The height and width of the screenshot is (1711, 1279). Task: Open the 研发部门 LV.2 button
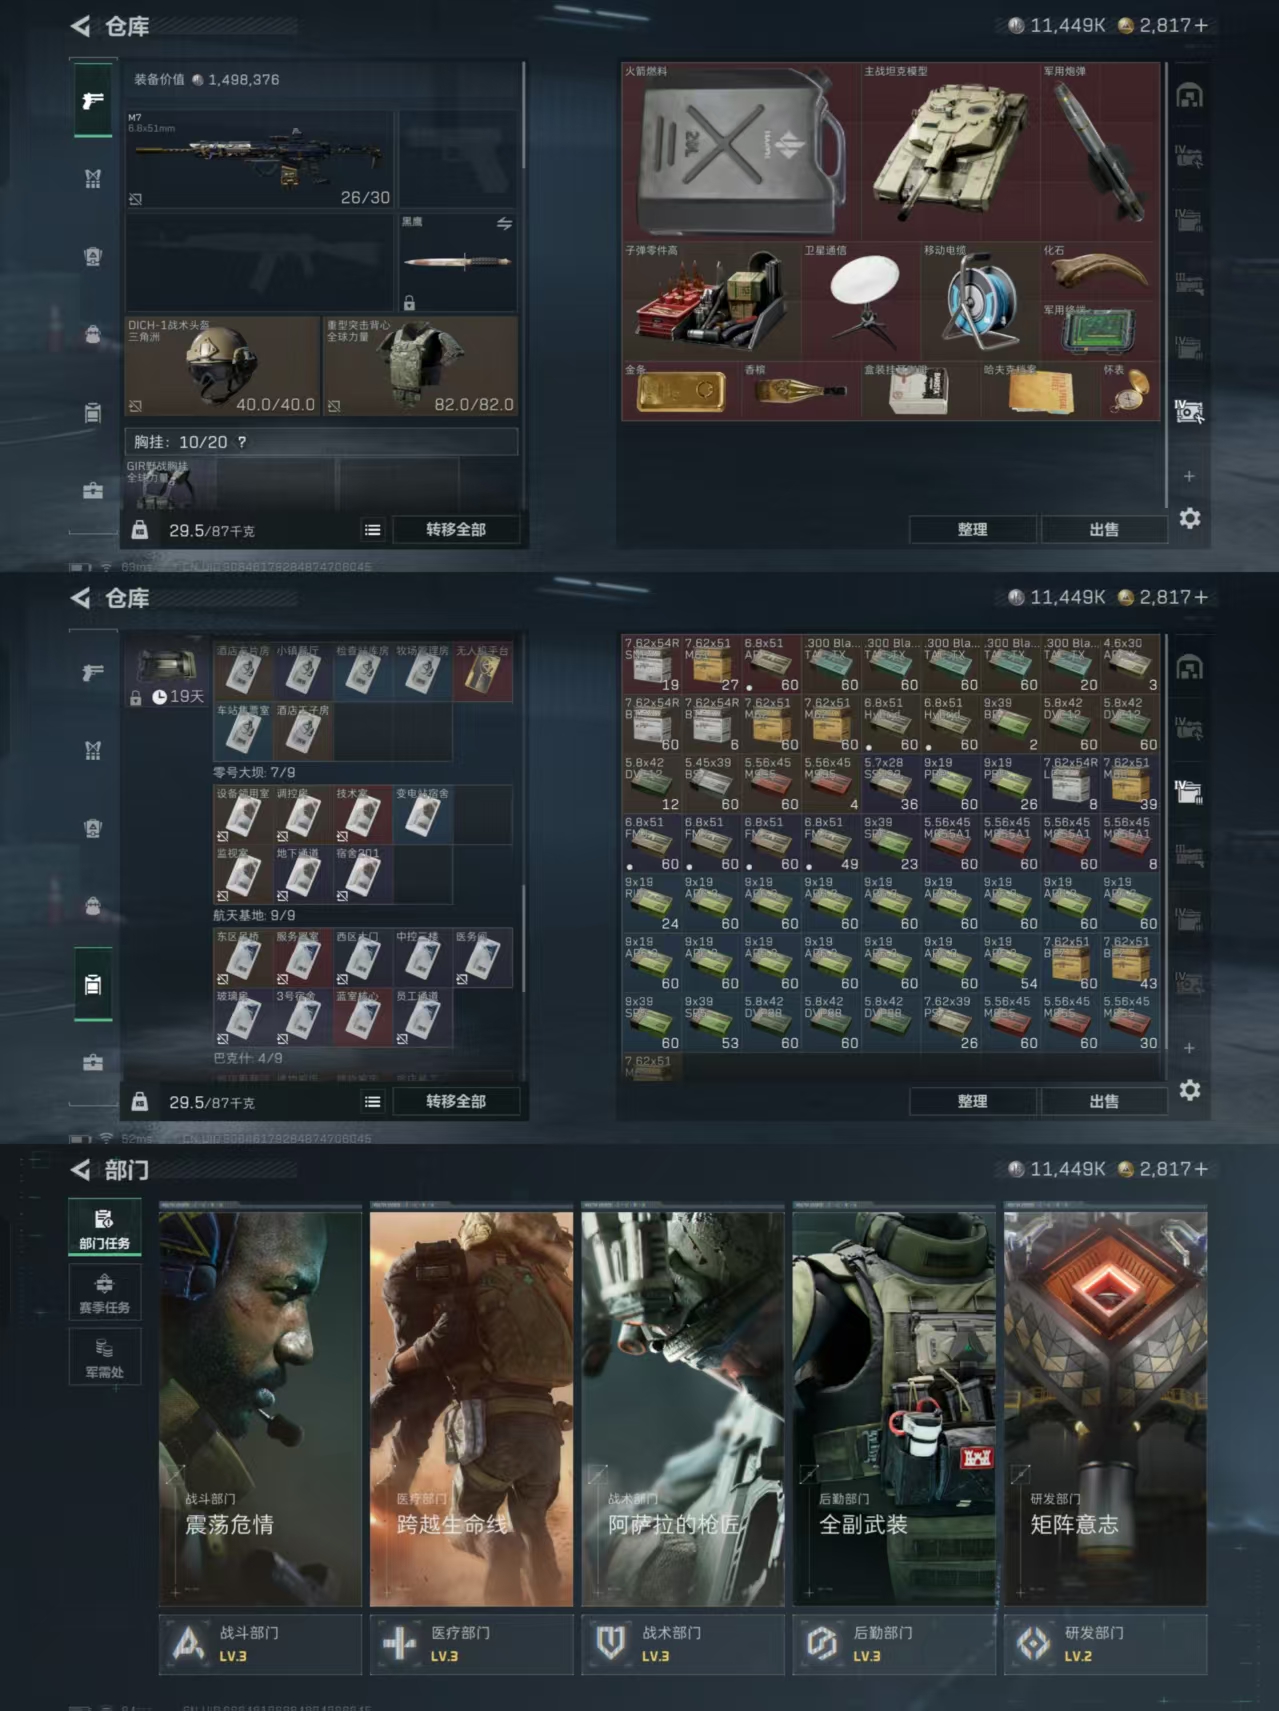1105,1643
